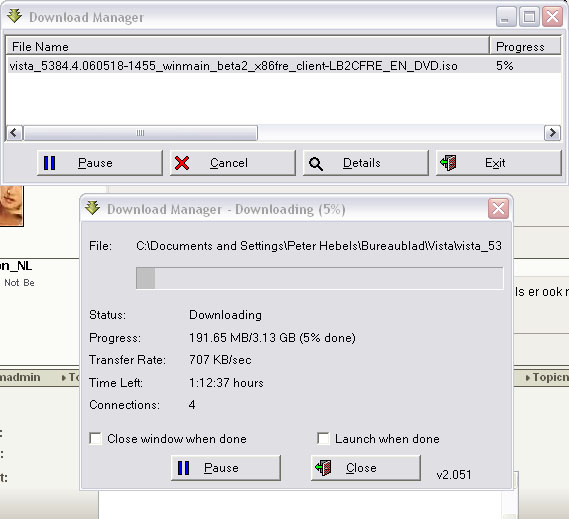Enable Launch when done checkbox
Screen dimensions: 569x519
click(323, 438)
